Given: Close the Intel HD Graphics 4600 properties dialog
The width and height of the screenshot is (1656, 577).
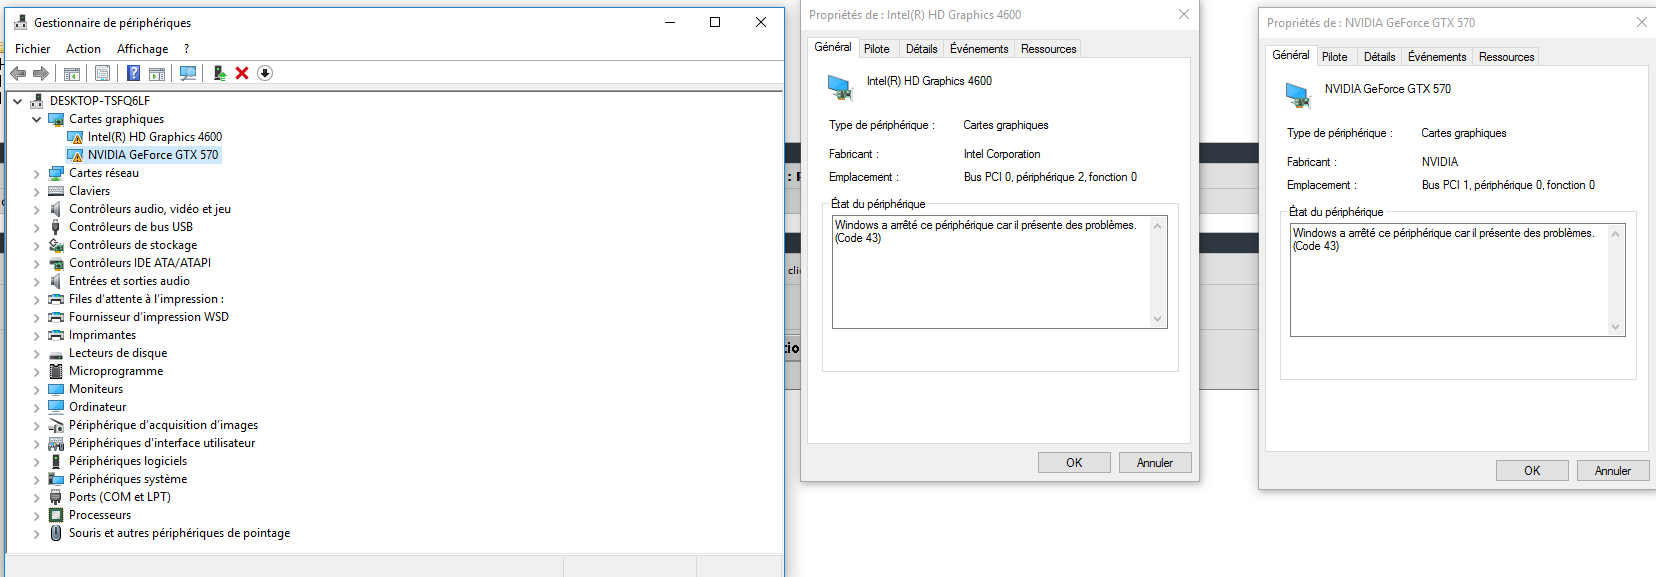Looking at the screenshot, I should pos(1184,14).
